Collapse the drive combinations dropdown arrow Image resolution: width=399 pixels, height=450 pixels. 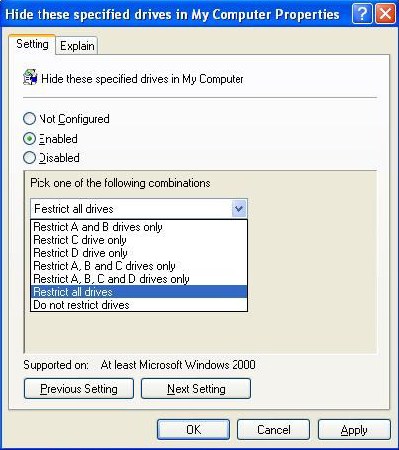[x=239, y=209]
